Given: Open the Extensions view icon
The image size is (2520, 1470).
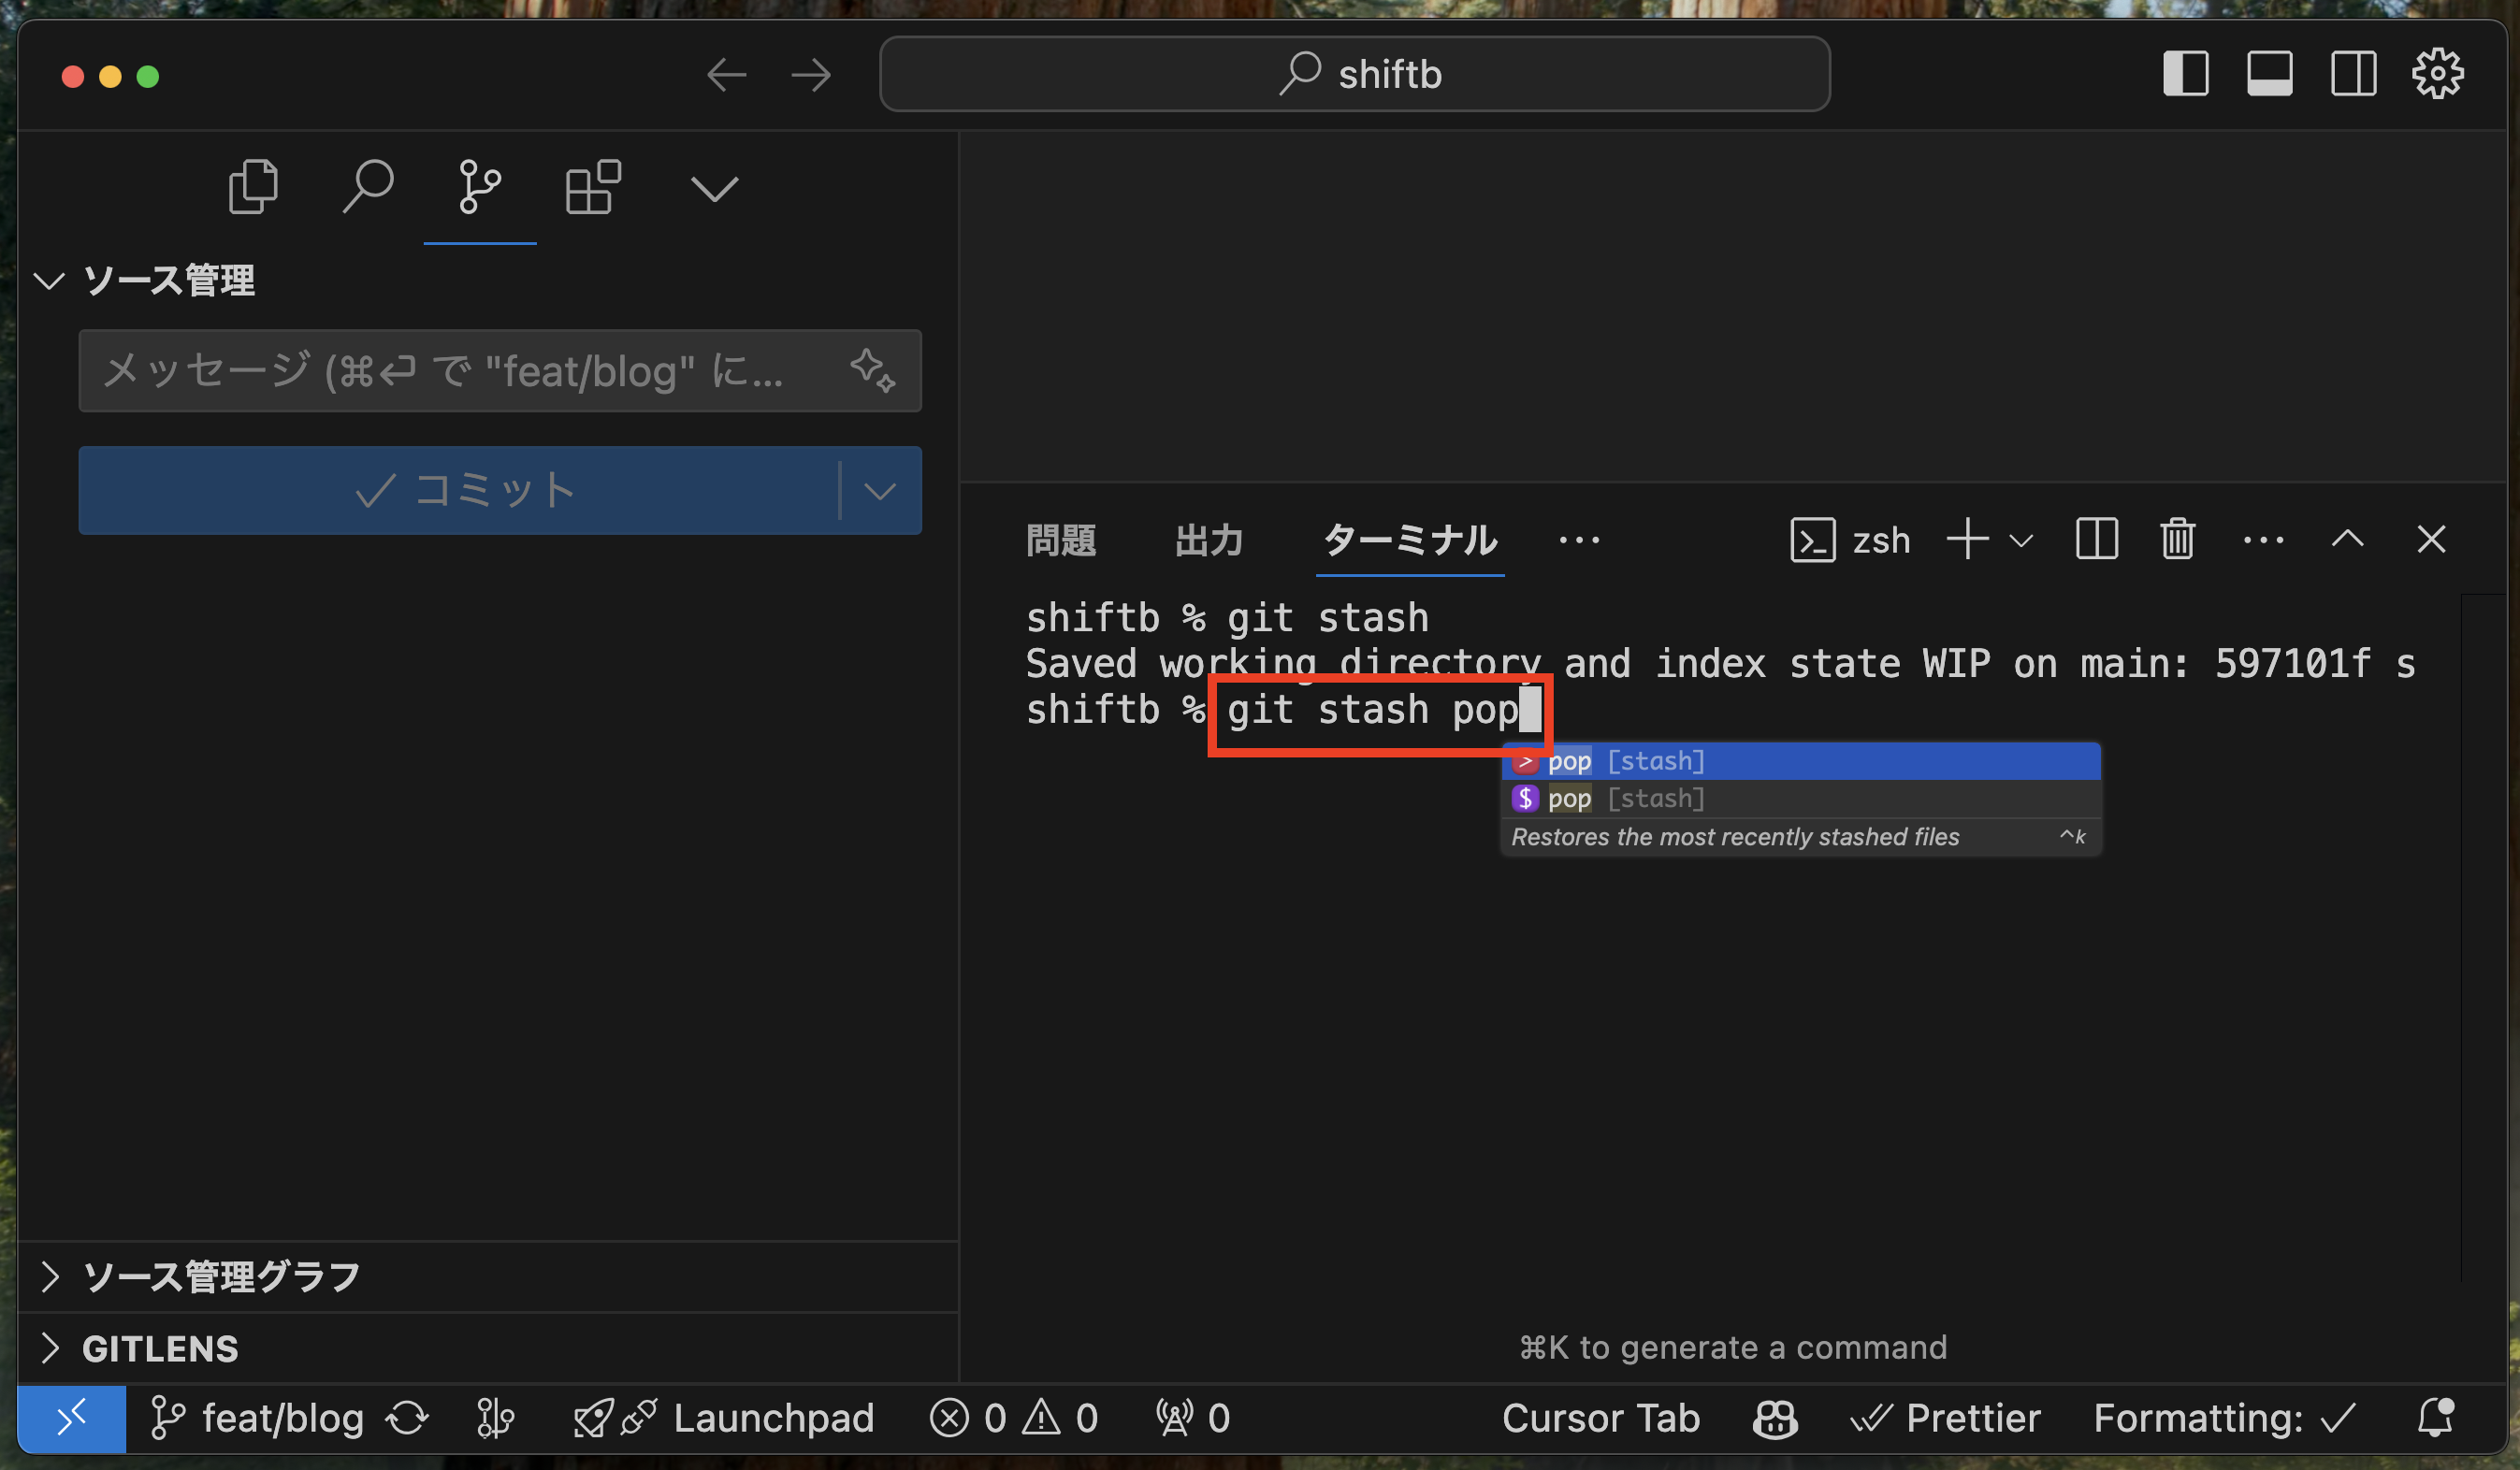Looking at the screenshot, I should pos(593,187).
